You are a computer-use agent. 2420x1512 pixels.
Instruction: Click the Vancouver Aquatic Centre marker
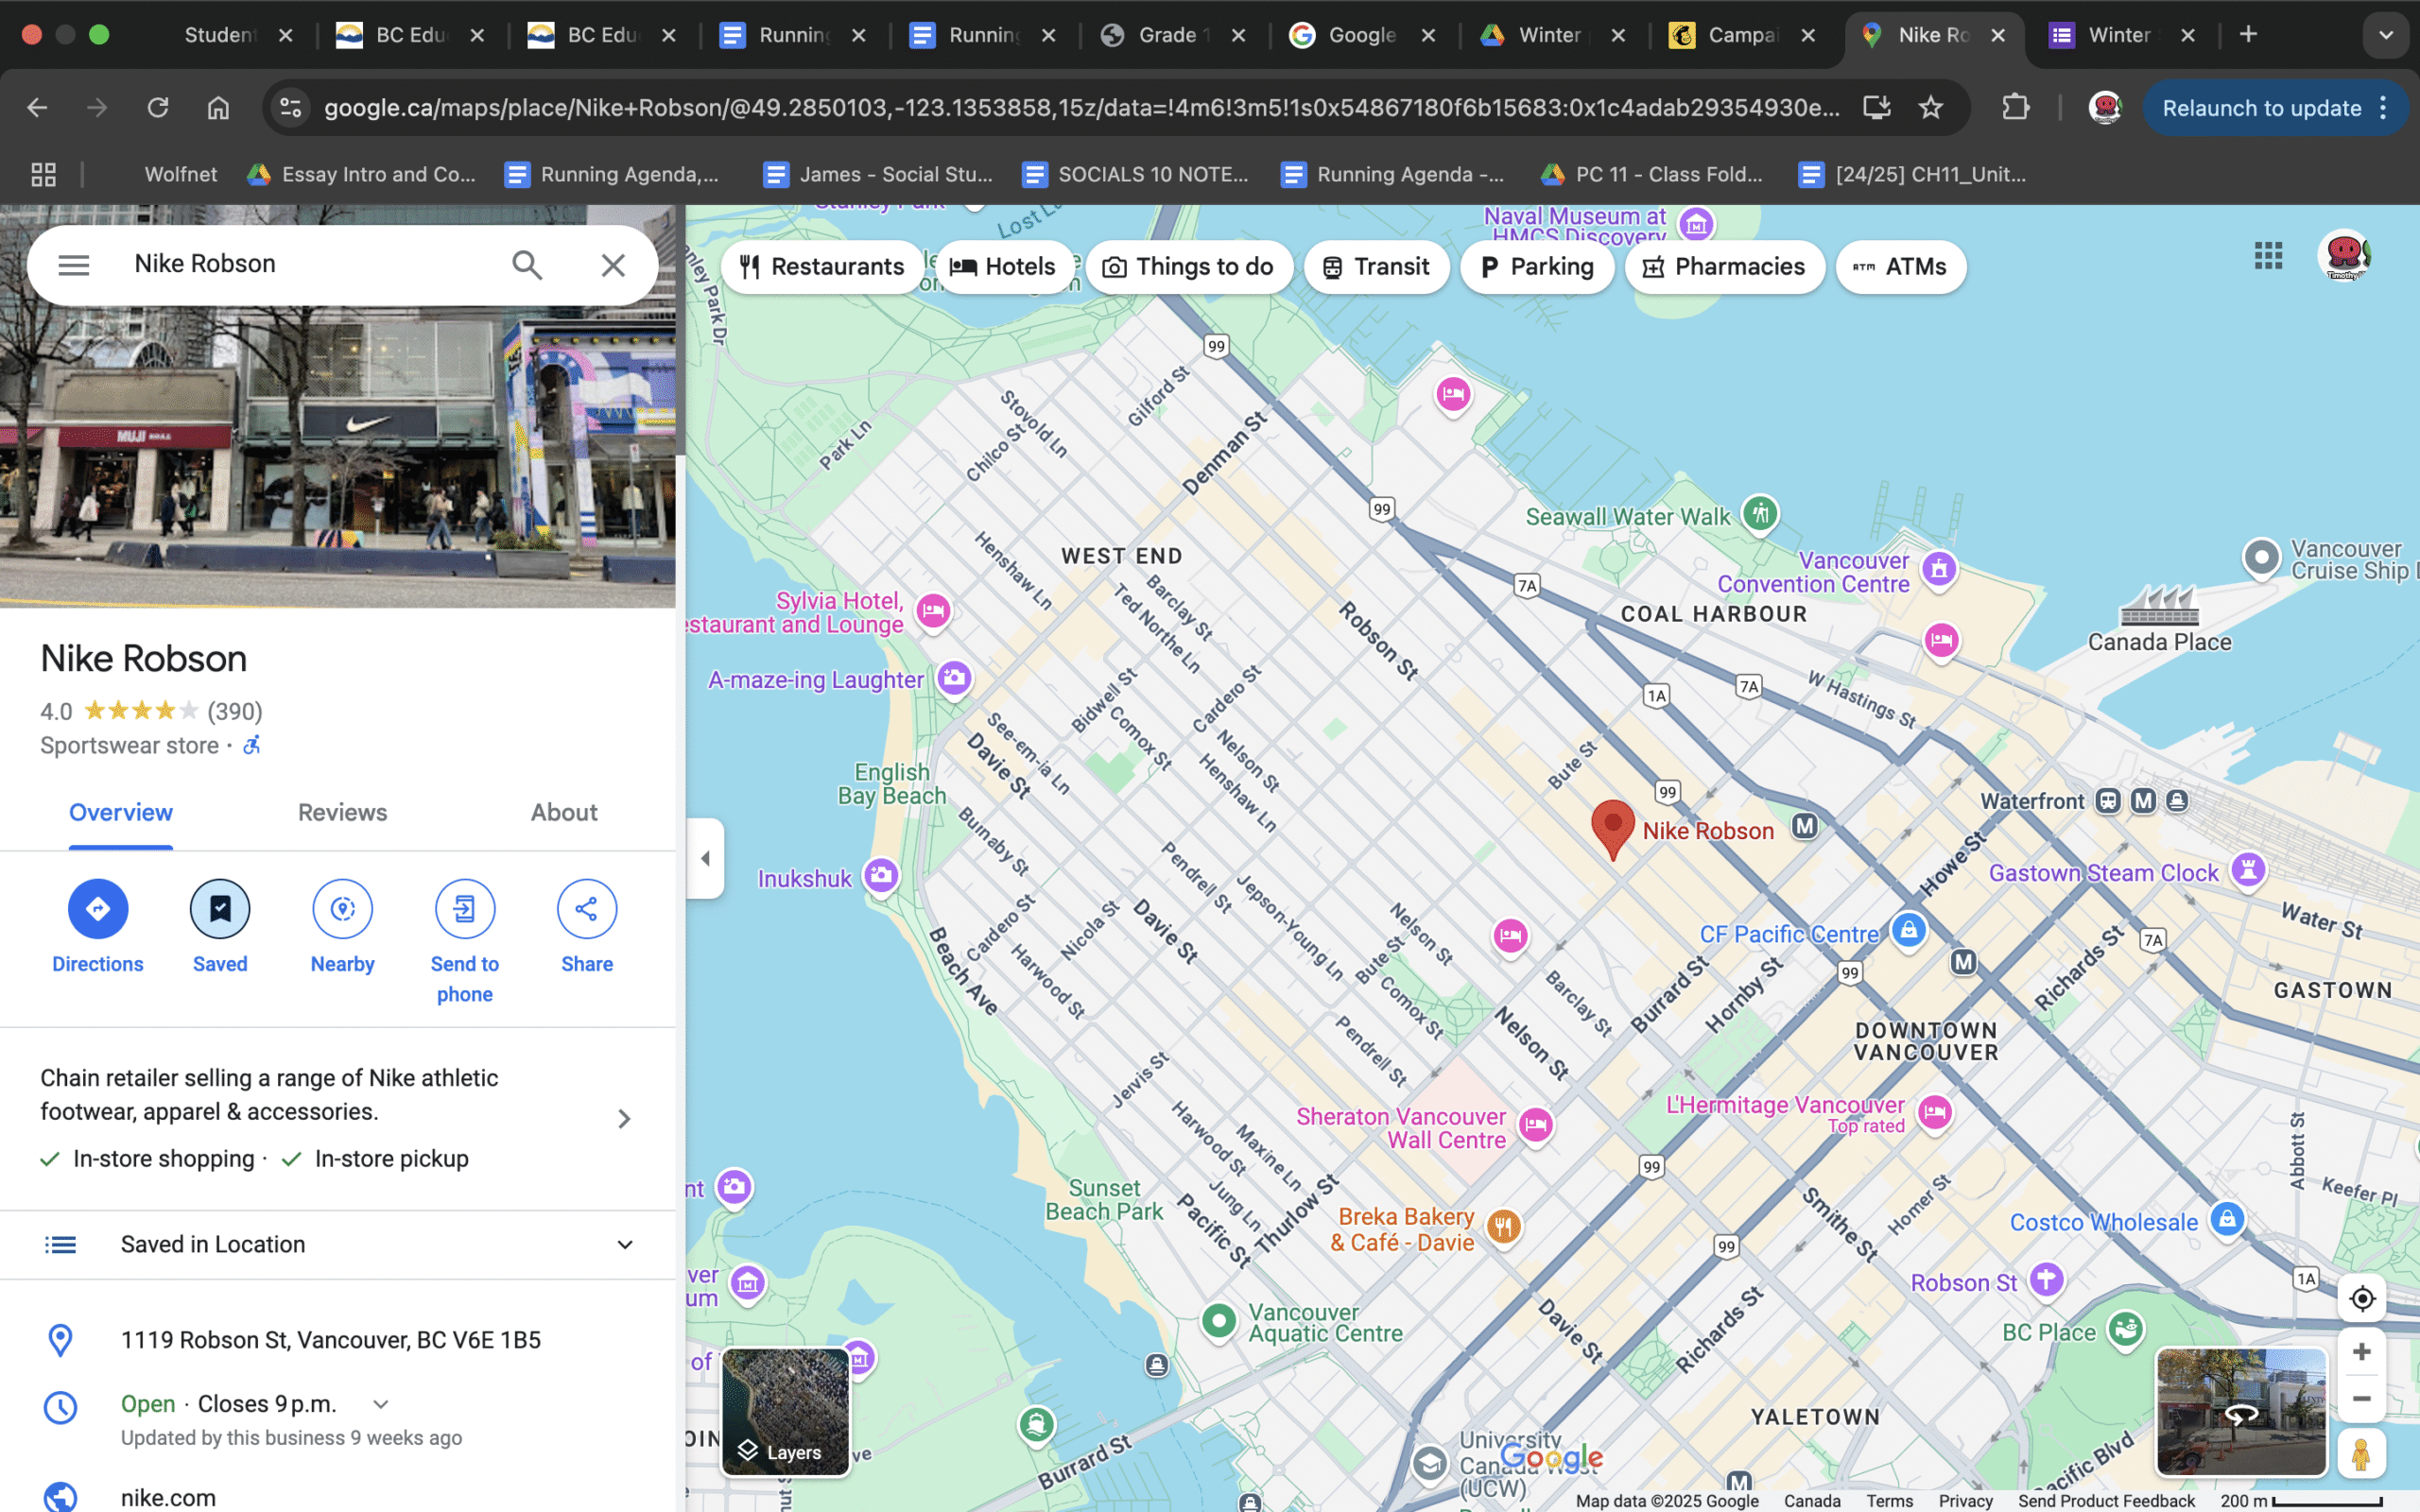pos(1218,1321)
